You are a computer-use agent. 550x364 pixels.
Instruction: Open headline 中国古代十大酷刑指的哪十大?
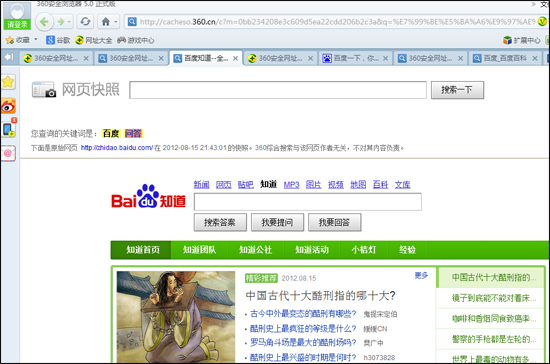tap(320, 296)
